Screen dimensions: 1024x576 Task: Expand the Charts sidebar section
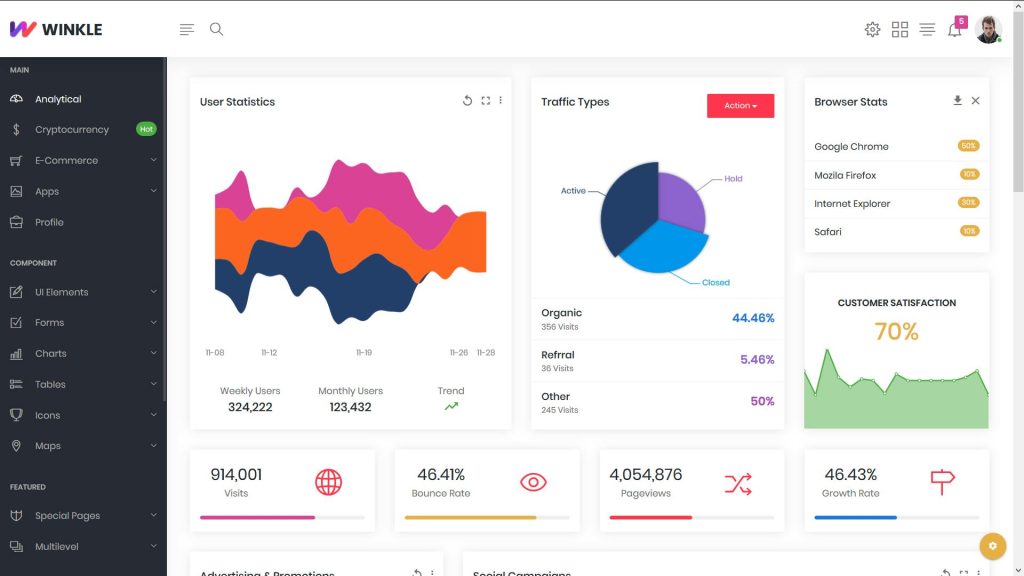point(48,353)
